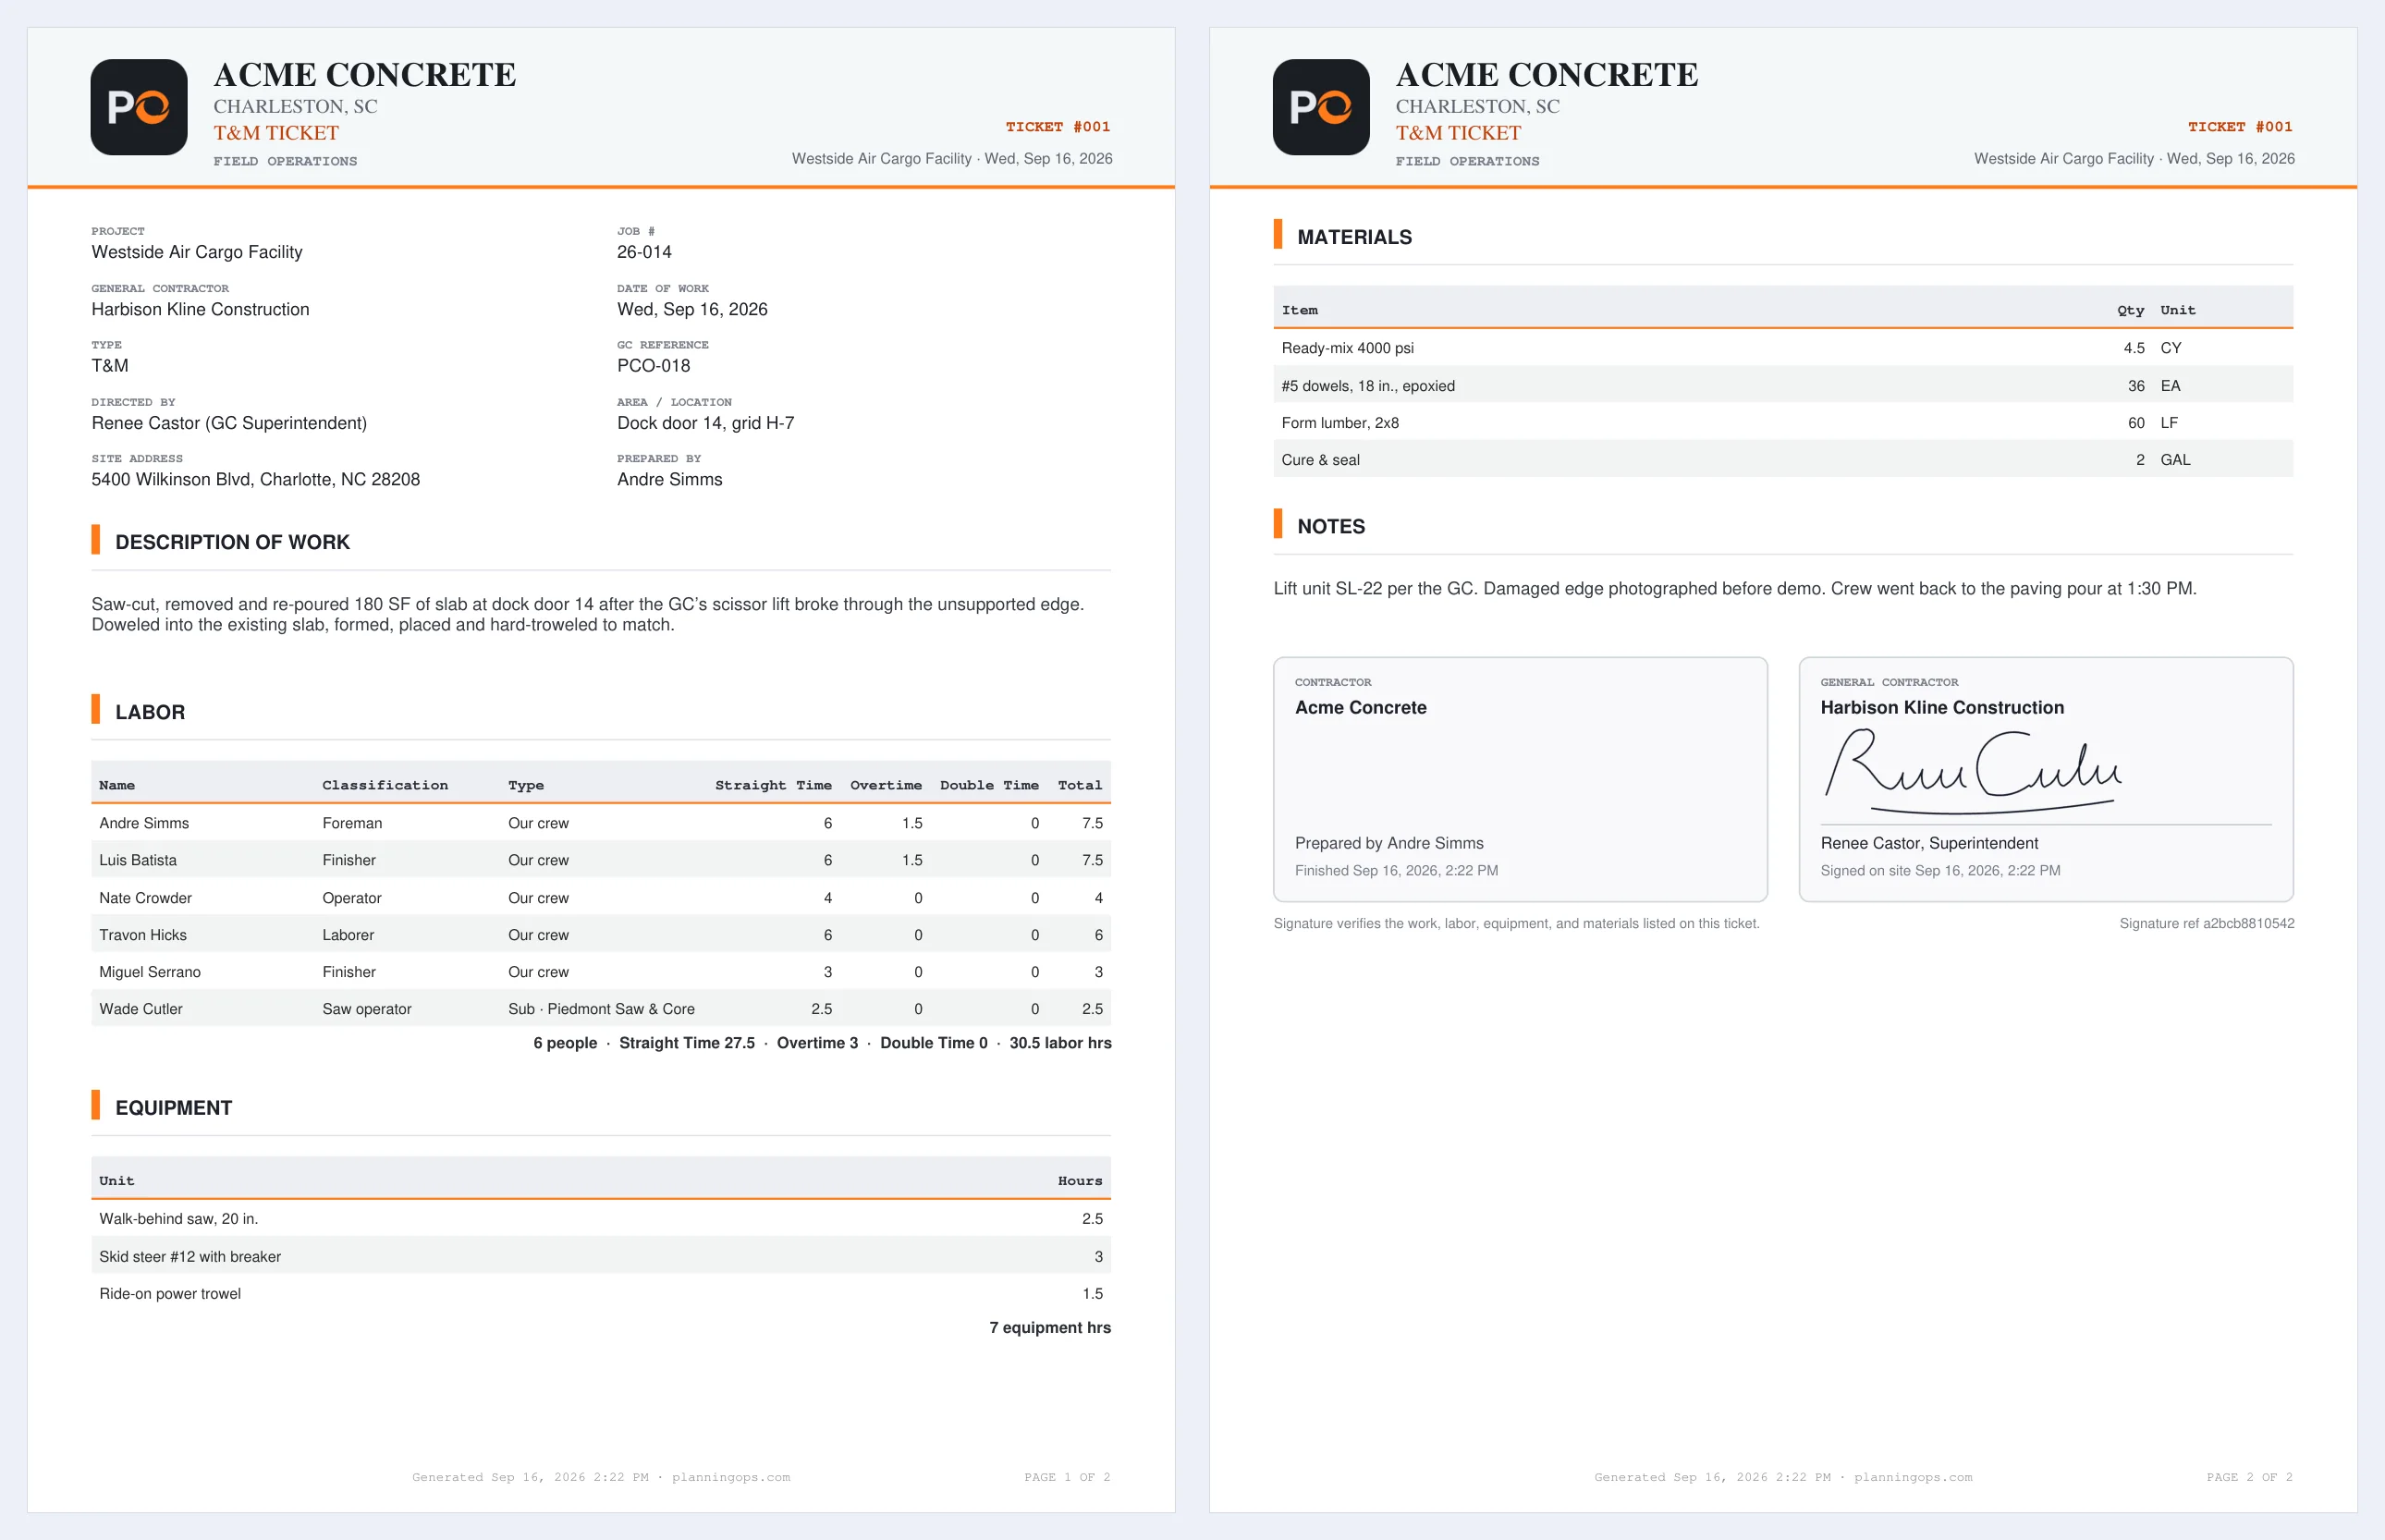Click the PO logo on page 1
The height and width of the screenshot is (1540, 2385).
click(139, 107)
